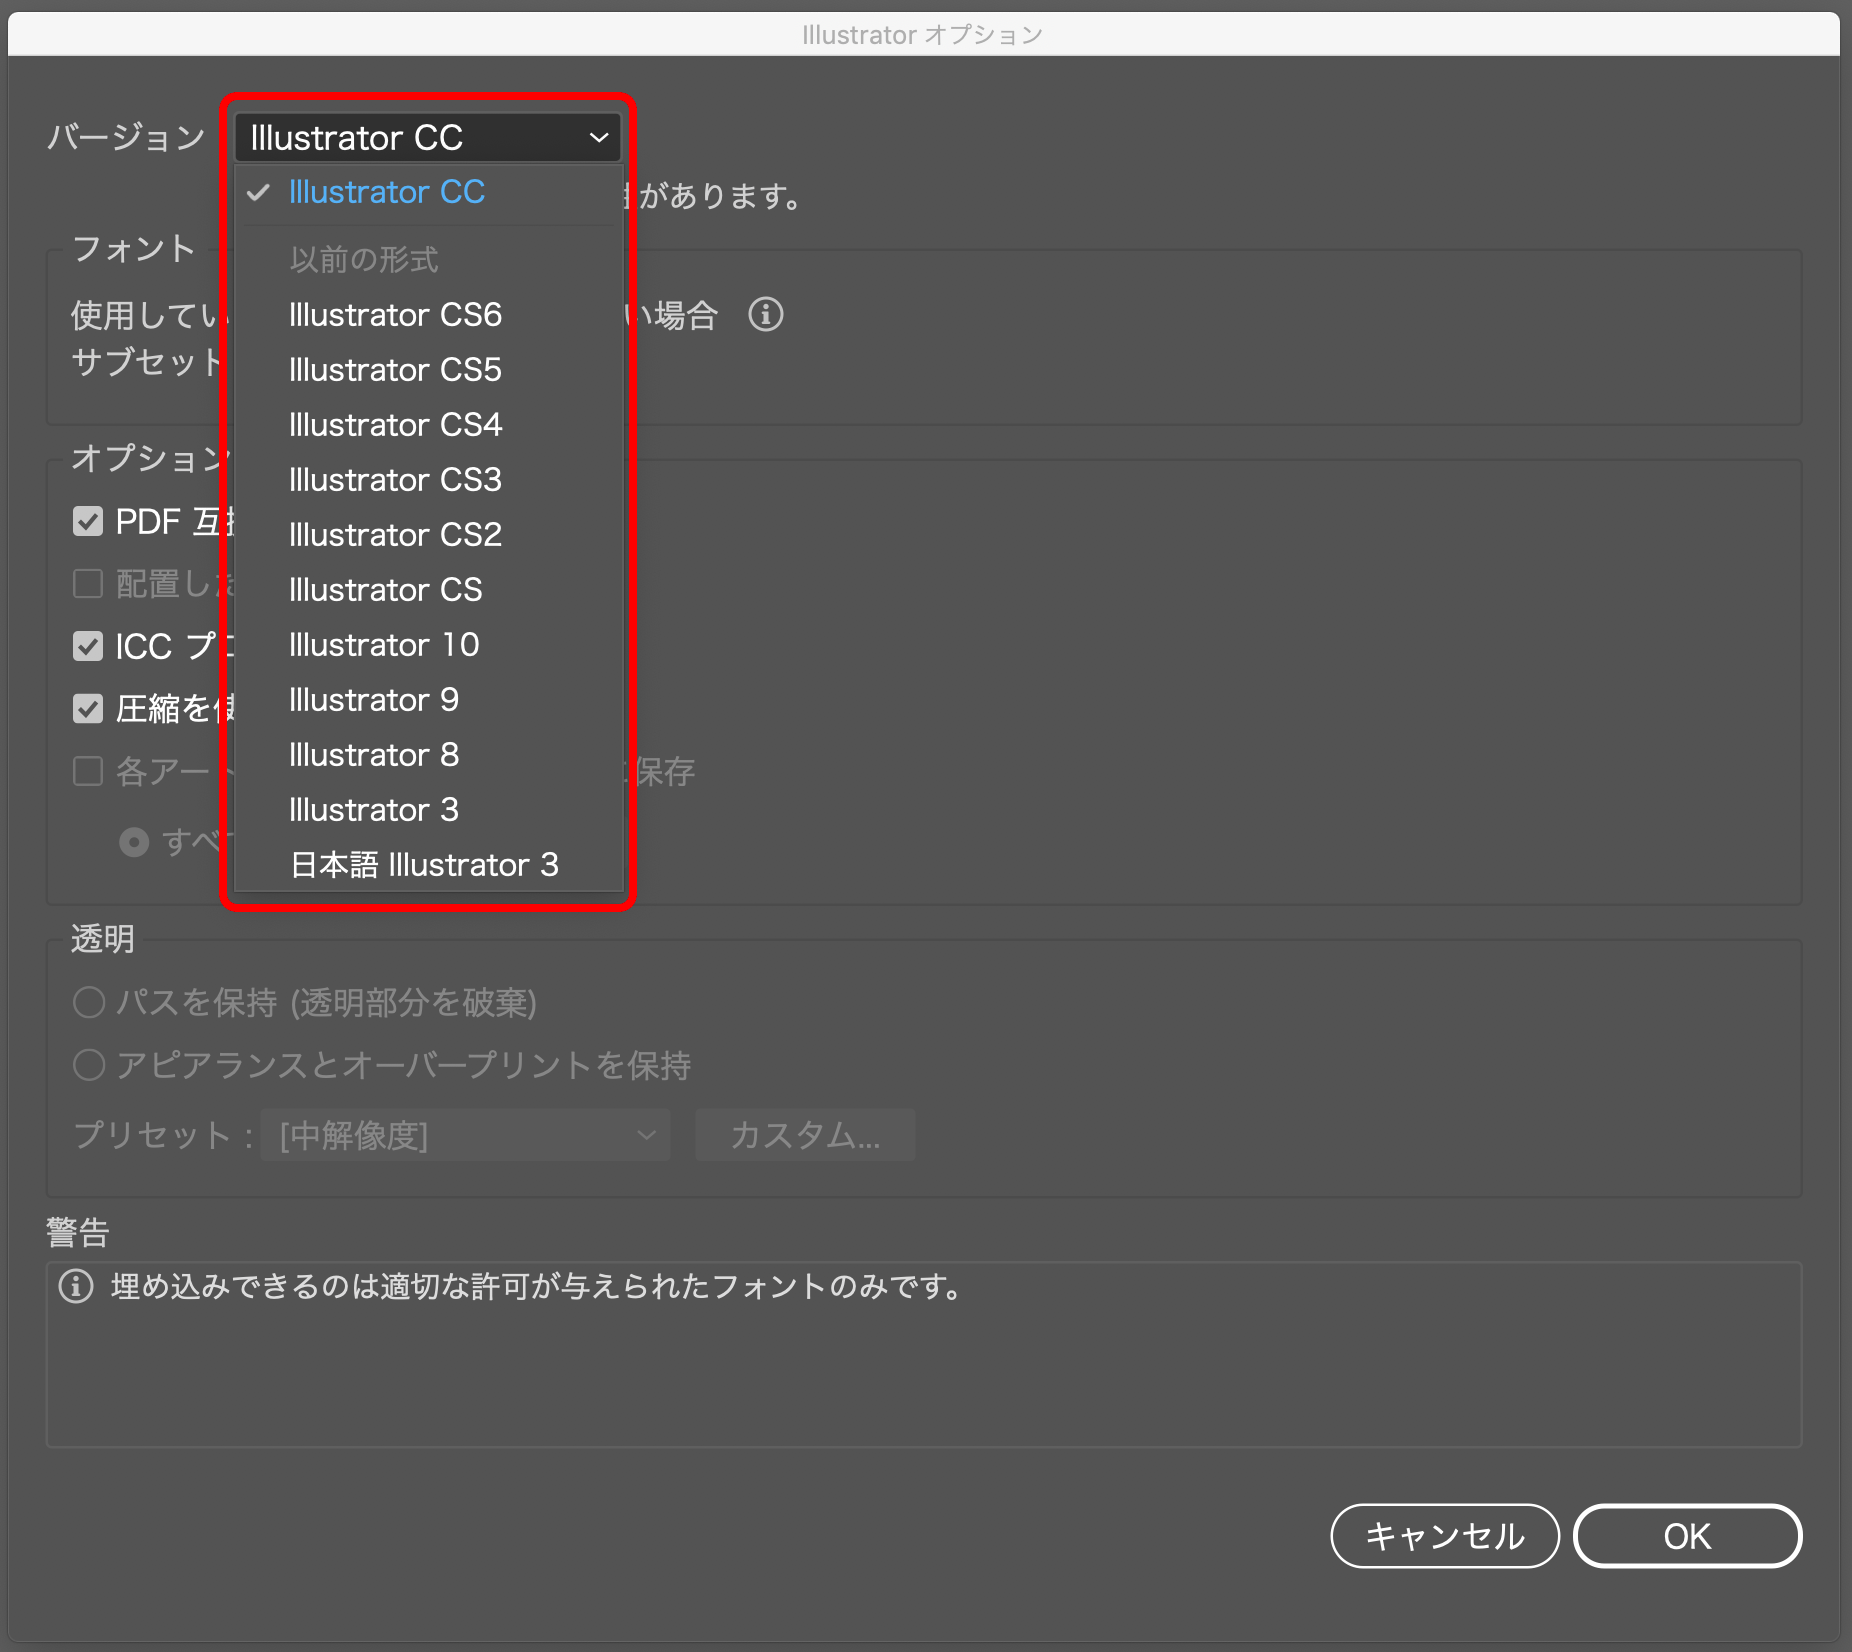
Task: Pick Illustrator 3 in version list
Action: click(428, 810)
